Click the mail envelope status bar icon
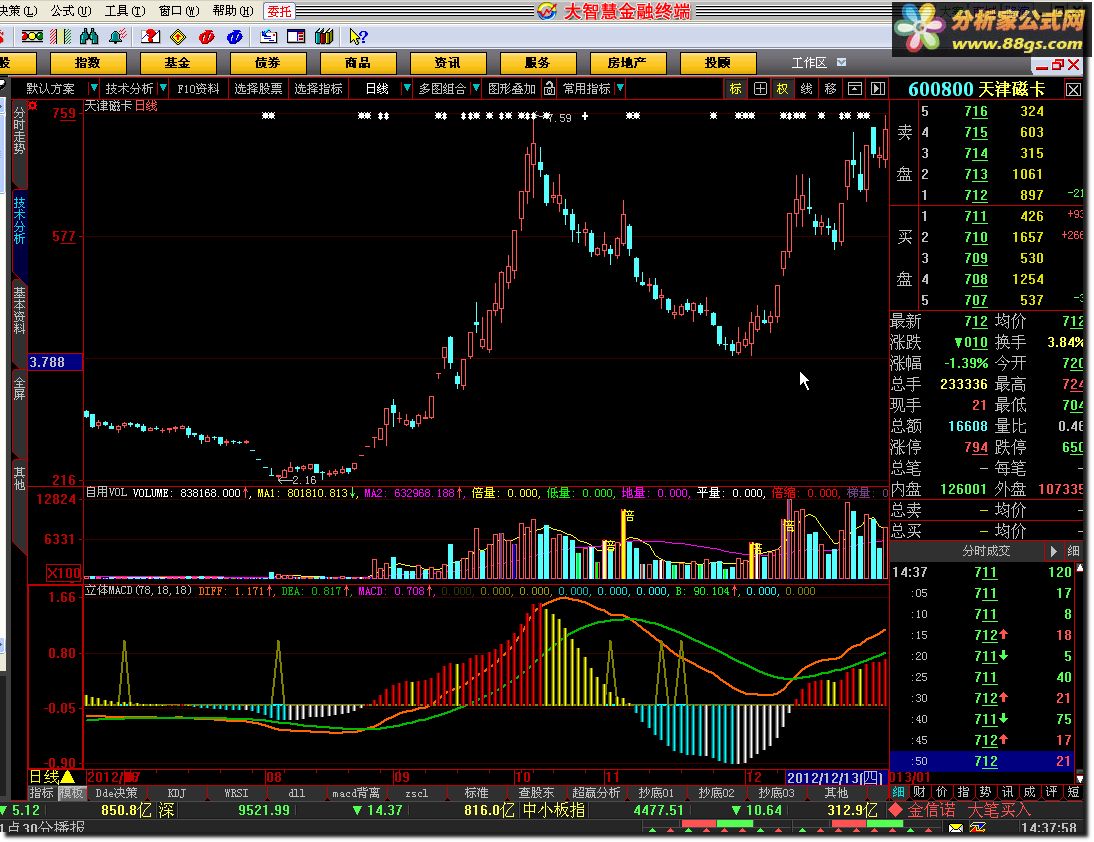The height and width of the screenshot is (842, 1094). pos(955,828)
